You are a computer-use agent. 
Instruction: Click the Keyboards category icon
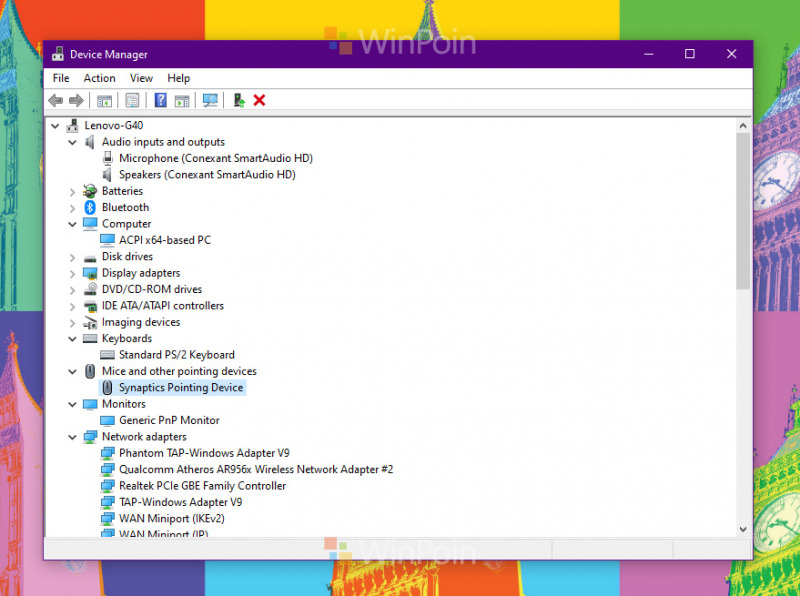(90, 338)
